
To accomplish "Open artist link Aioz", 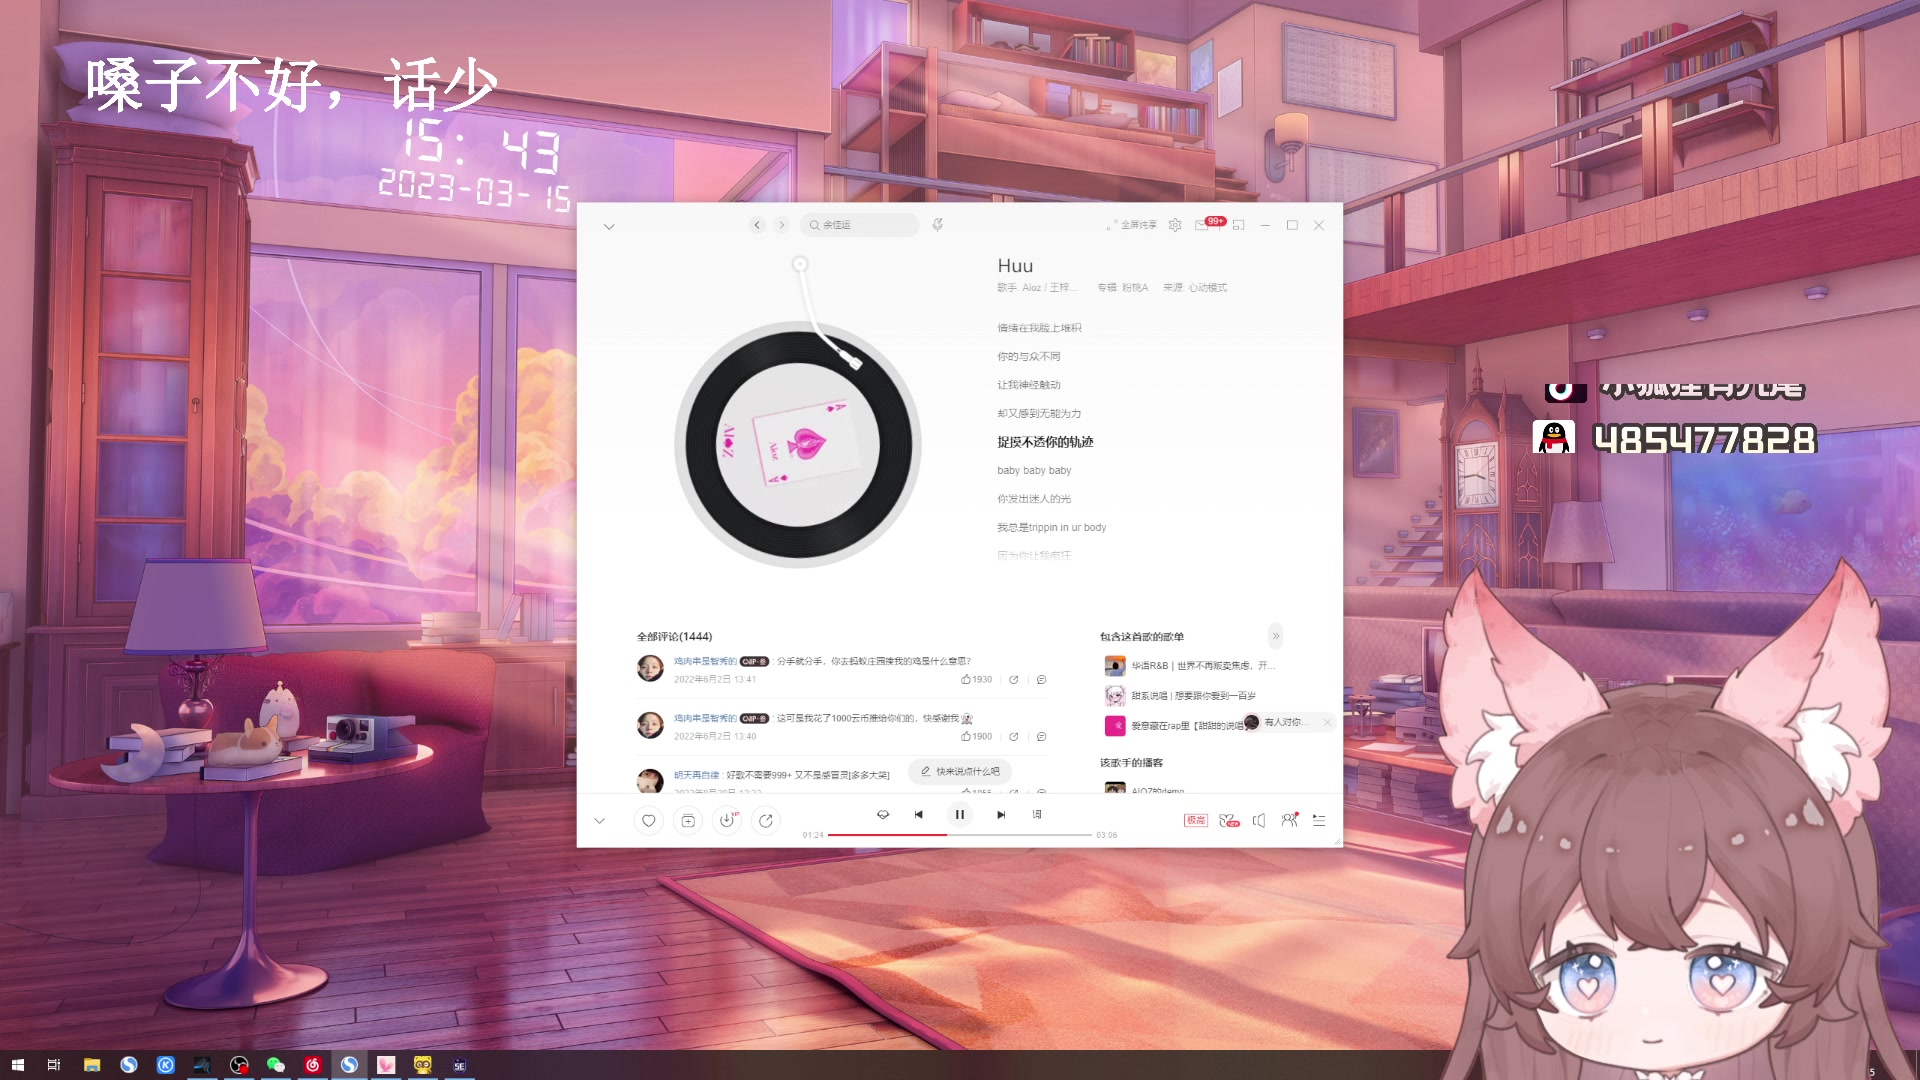I will click(x=1031, y=288).
